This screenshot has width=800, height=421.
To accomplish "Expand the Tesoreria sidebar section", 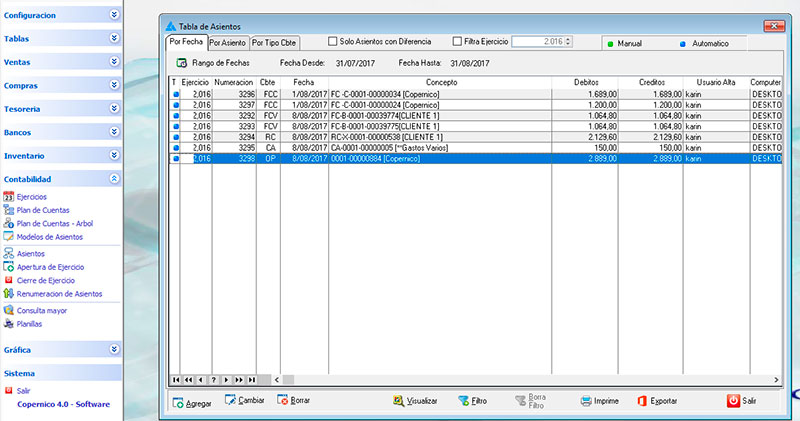I will pyautogui.click(x=114, y=108).
